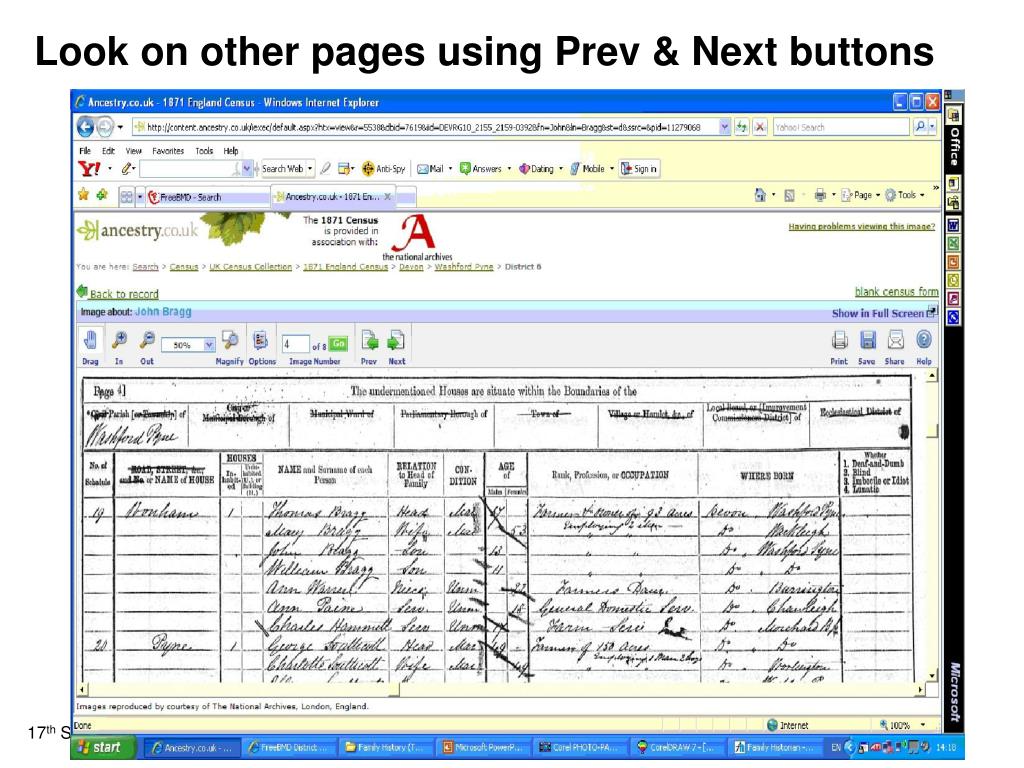Open Yahoo Mail from the toolbar
The width and height of the screenshot is (1024, 768).
[x=430, y=169]
